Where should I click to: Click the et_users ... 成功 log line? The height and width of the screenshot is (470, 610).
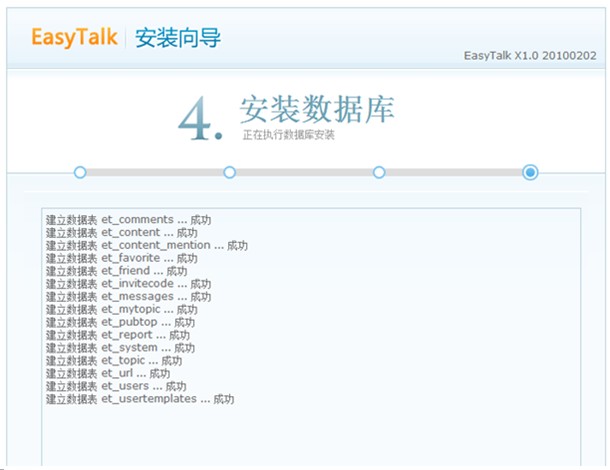[116, 387]
